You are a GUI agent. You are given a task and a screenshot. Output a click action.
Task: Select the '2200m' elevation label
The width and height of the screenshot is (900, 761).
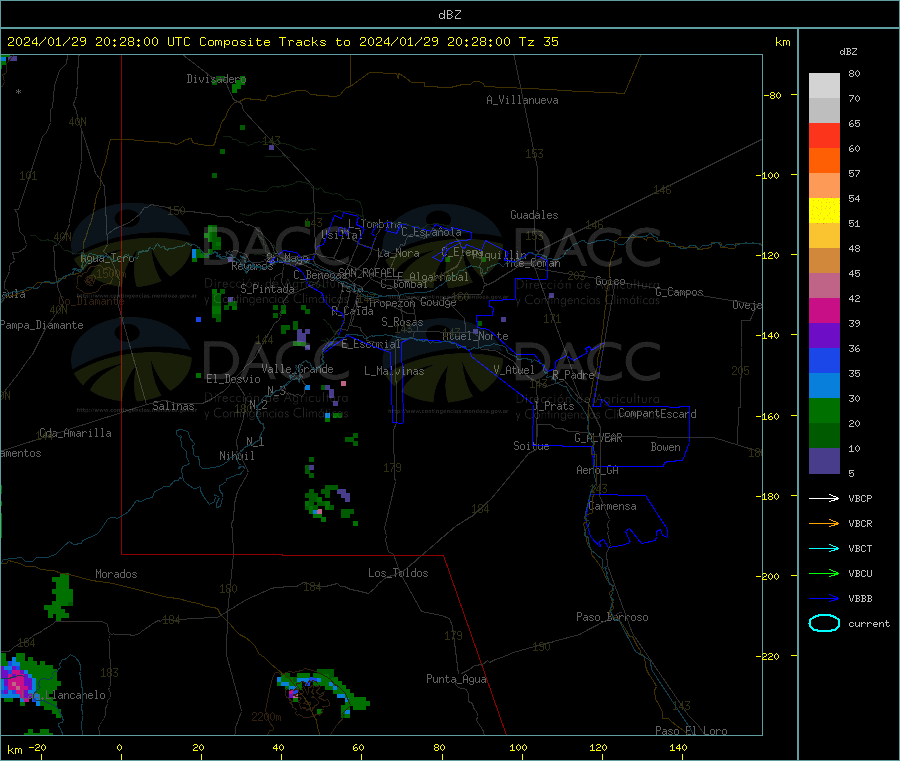point(266,717)
